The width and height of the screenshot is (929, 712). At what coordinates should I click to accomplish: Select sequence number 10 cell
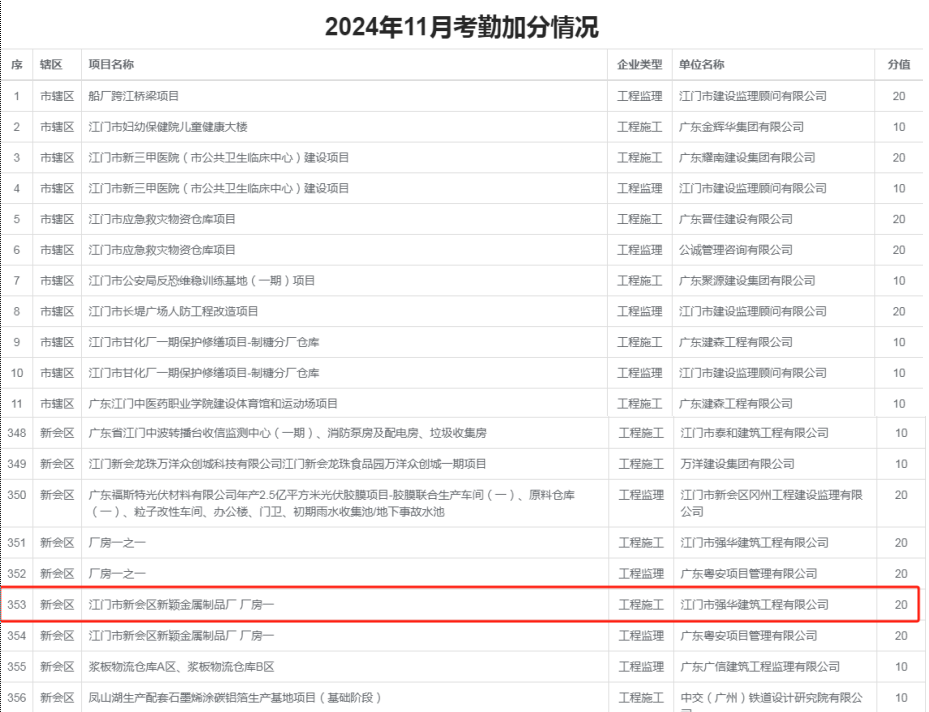point(17,373)
